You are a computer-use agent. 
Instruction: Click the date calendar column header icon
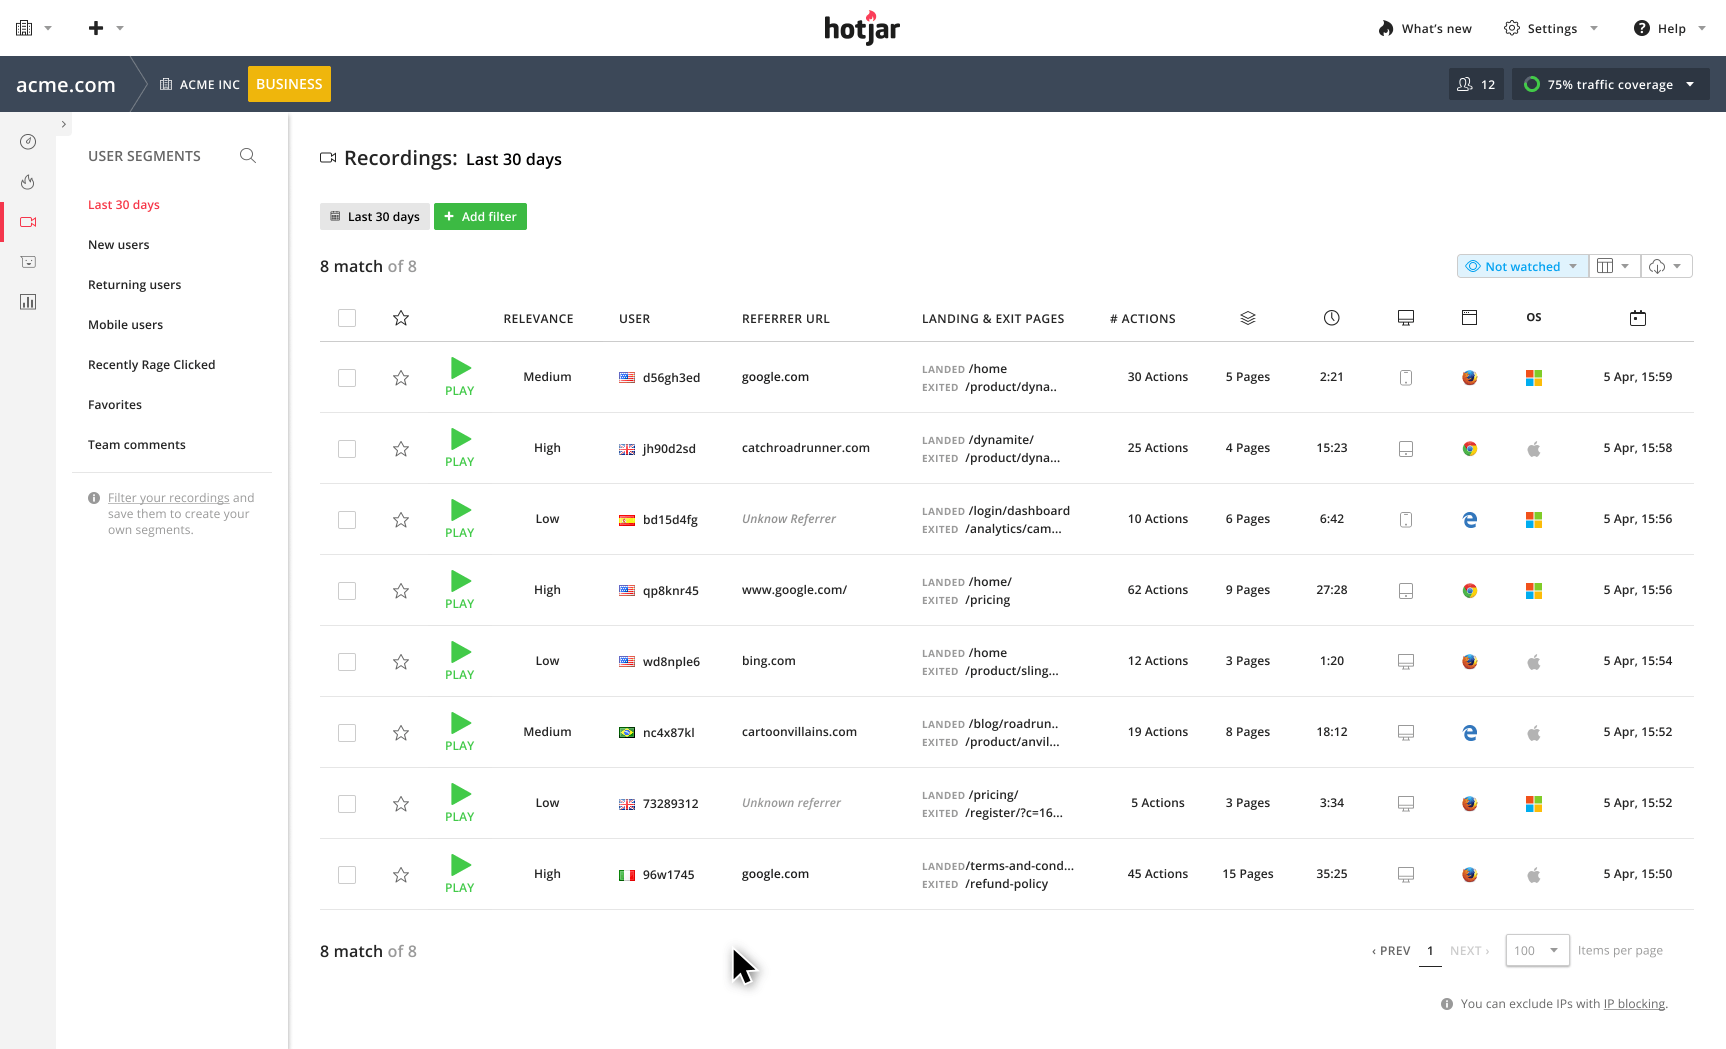click(1637, 318)
